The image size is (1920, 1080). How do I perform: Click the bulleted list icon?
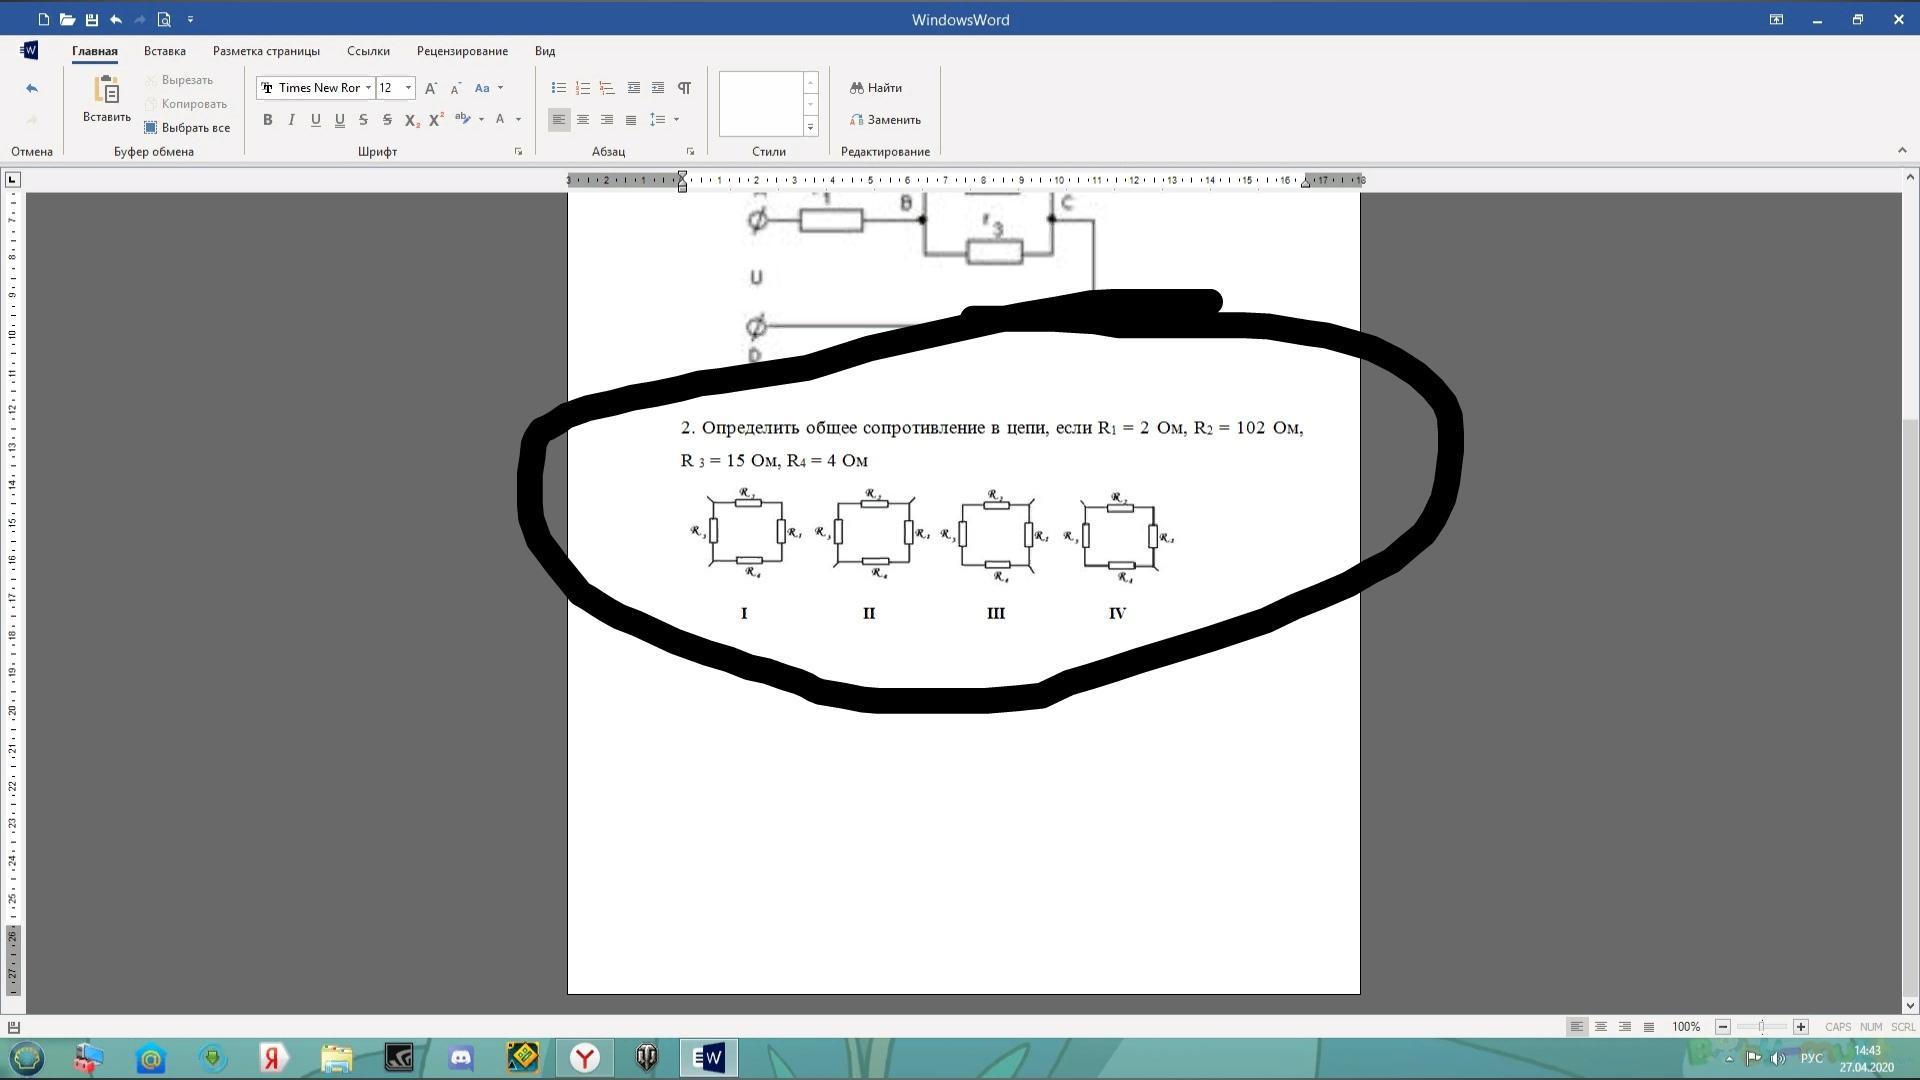(x=559, y=88)
